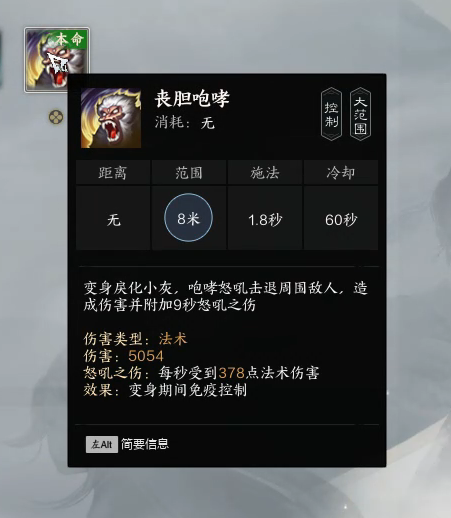Click the 消耗: 无 cost line

tap(184, 123)
